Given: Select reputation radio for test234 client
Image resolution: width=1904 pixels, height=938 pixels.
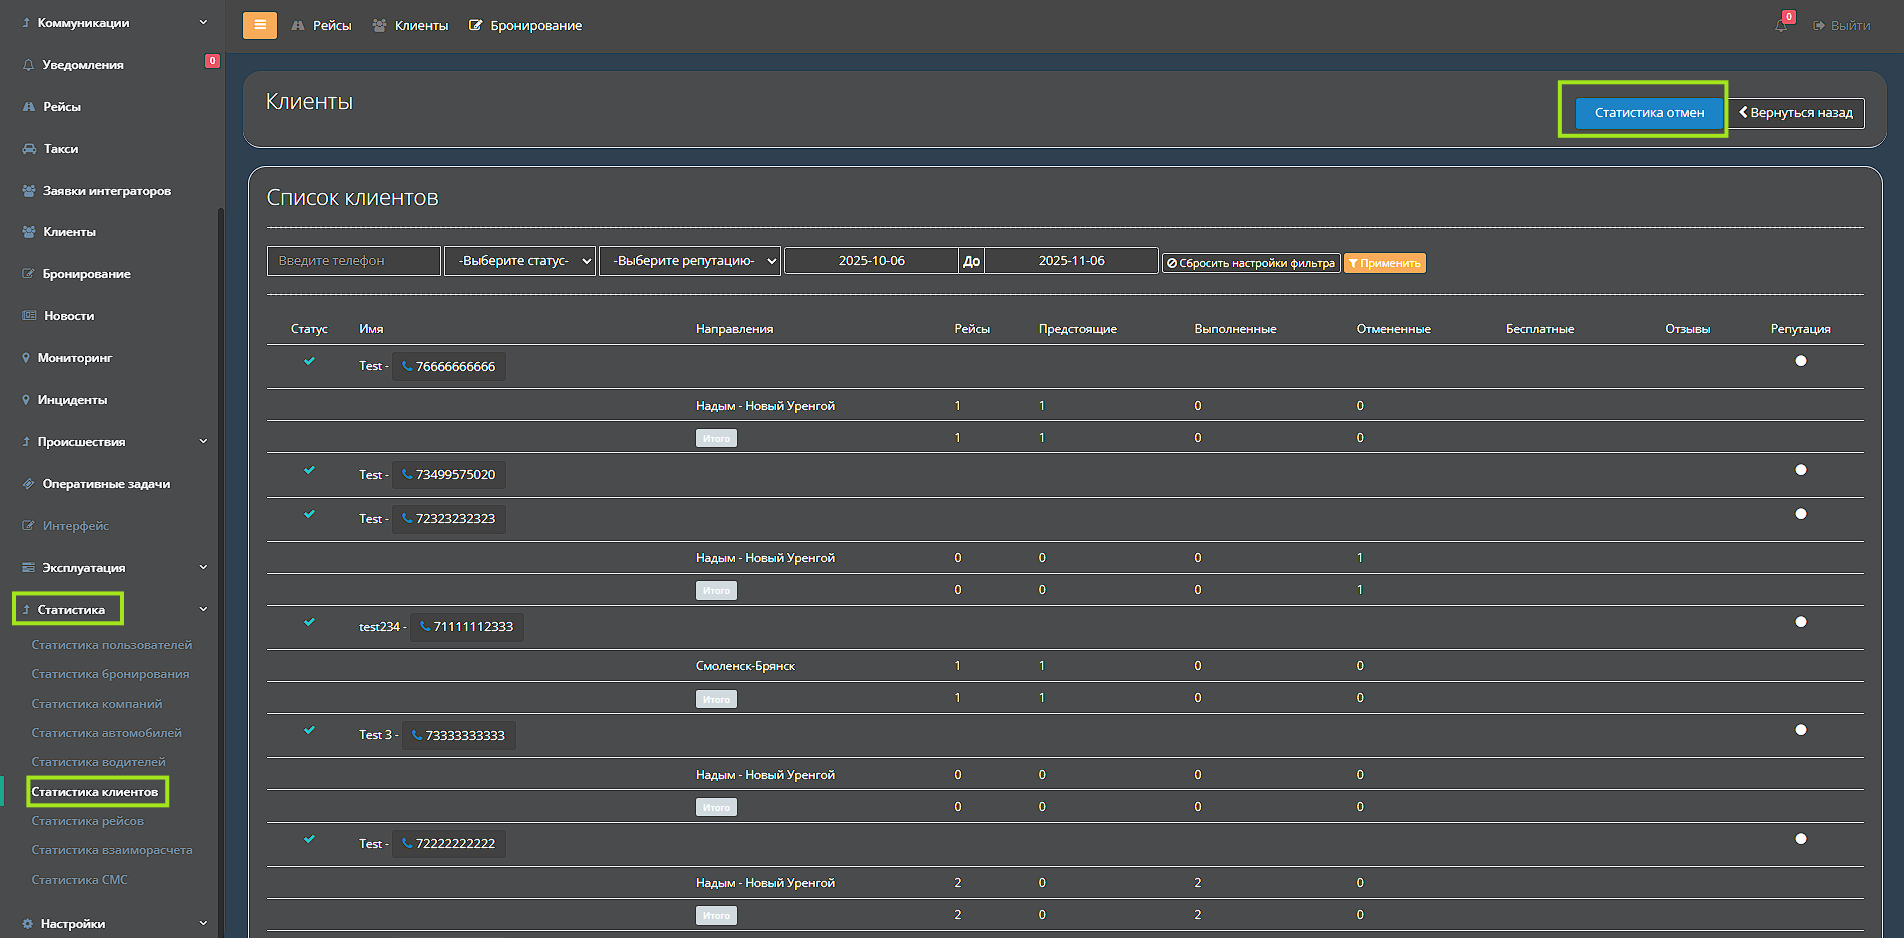Looking at the screenshot, I should click(x=1800, y=622).
